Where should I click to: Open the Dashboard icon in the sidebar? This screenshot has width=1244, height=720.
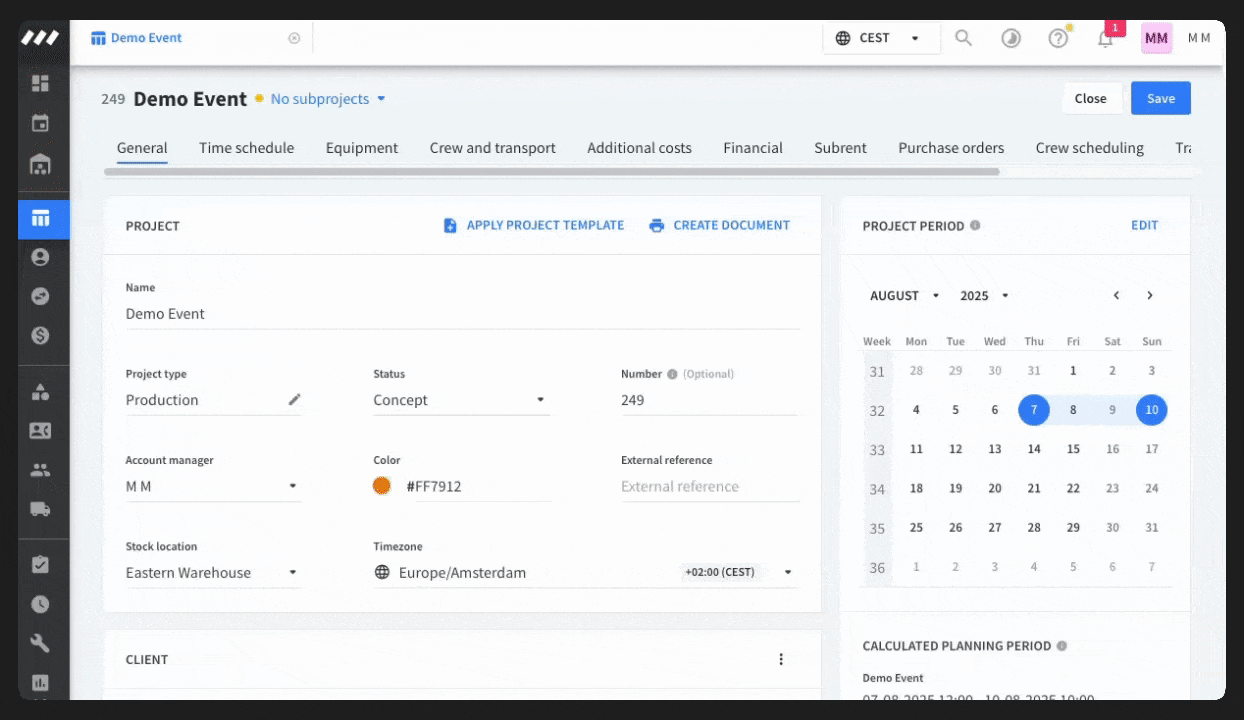[40, 83]
